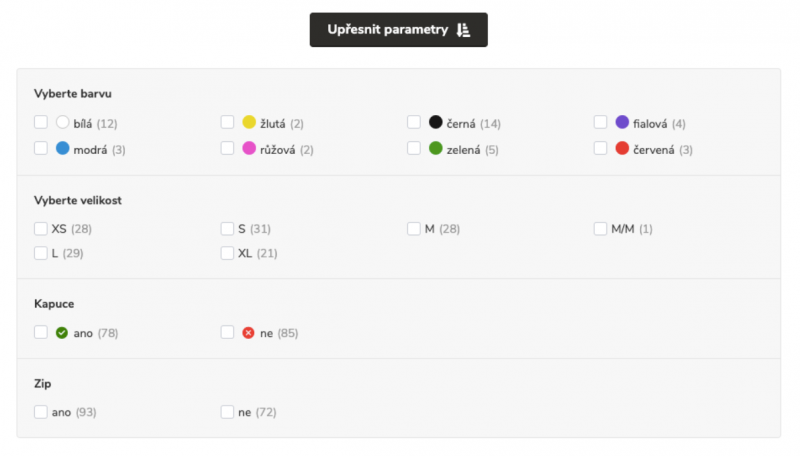Enable the XS size checkbox
Screen dimensions: 800x456
[41, 229]
